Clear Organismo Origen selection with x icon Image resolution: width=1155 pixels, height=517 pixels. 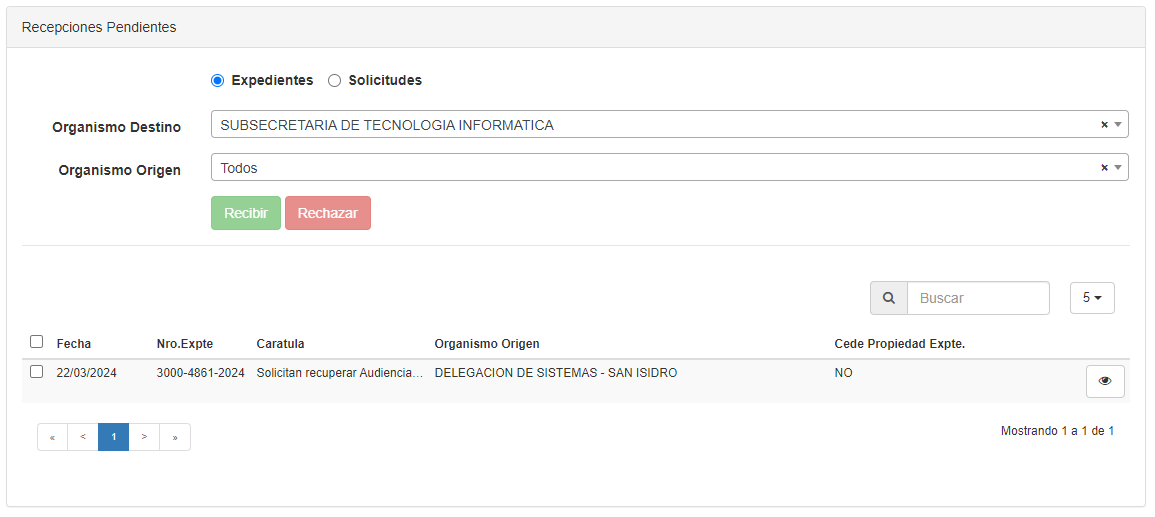[x=1104, y=168]
